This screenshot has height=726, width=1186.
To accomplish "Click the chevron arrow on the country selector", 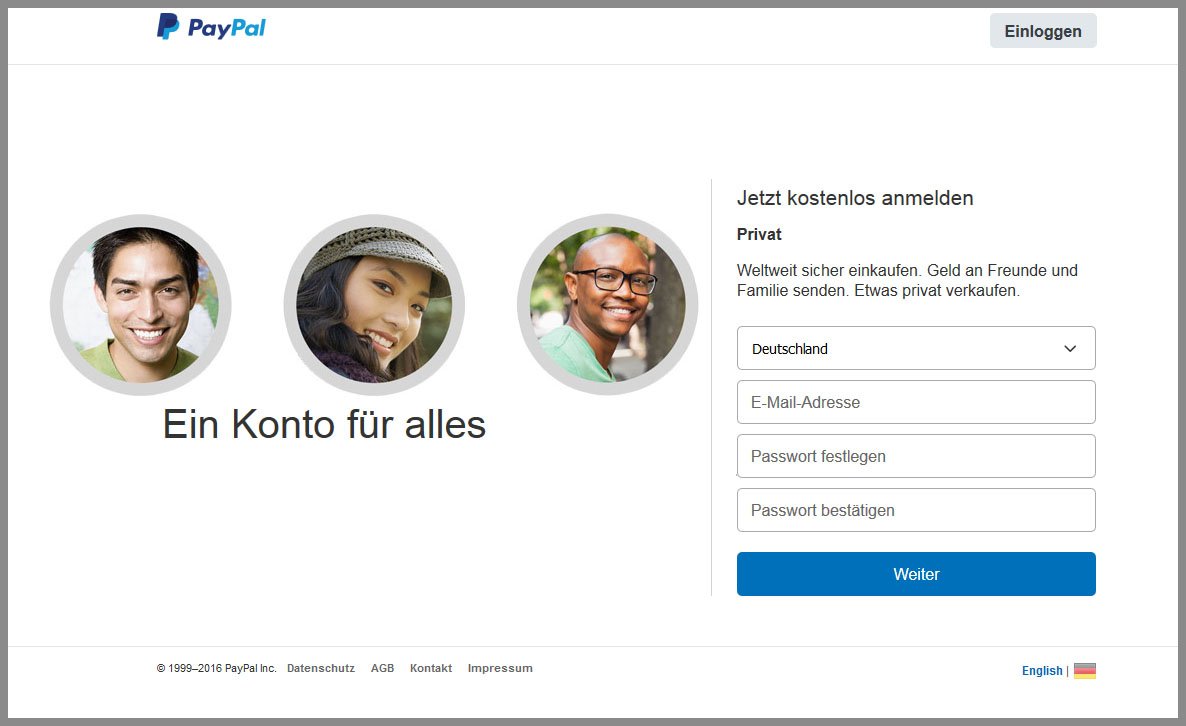I will [1070, 348].
